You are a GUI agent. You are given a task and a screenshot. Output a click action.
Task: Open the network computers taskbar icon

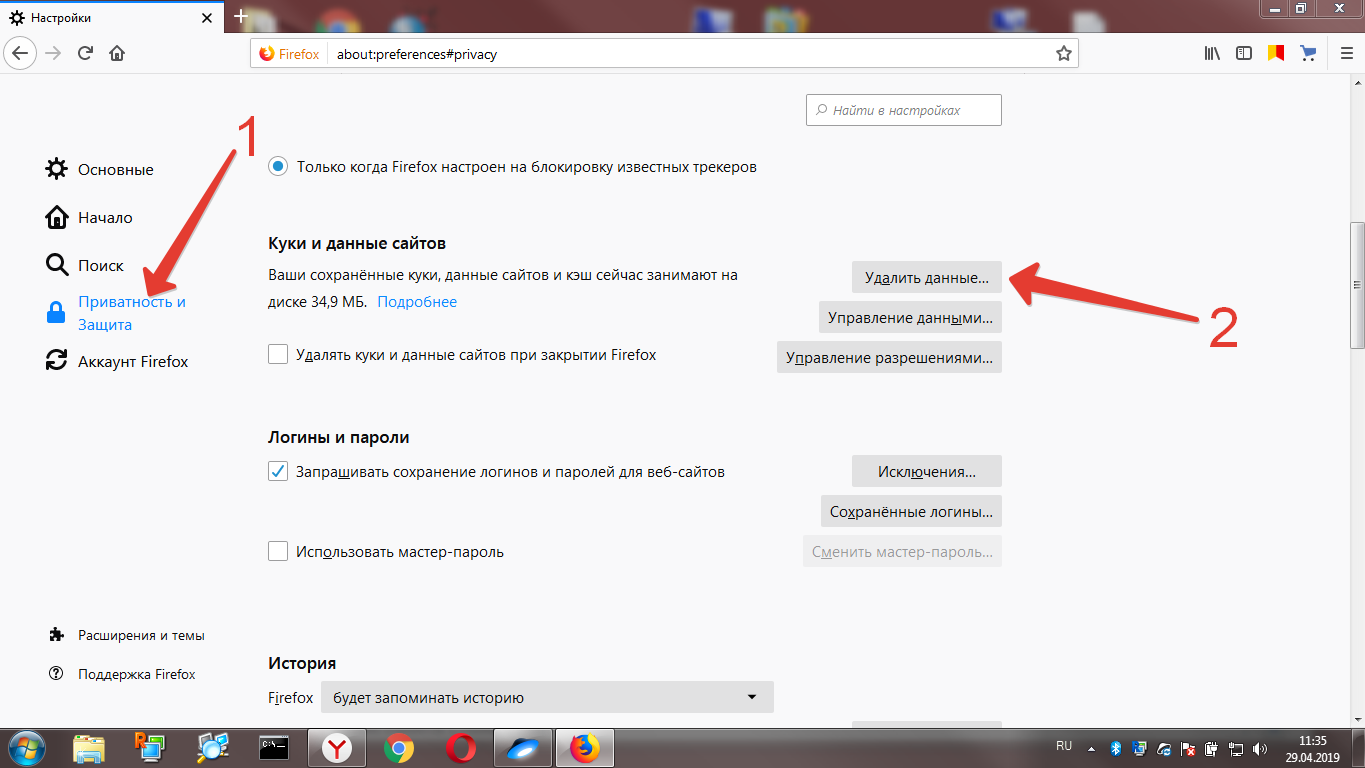[151, 747]
